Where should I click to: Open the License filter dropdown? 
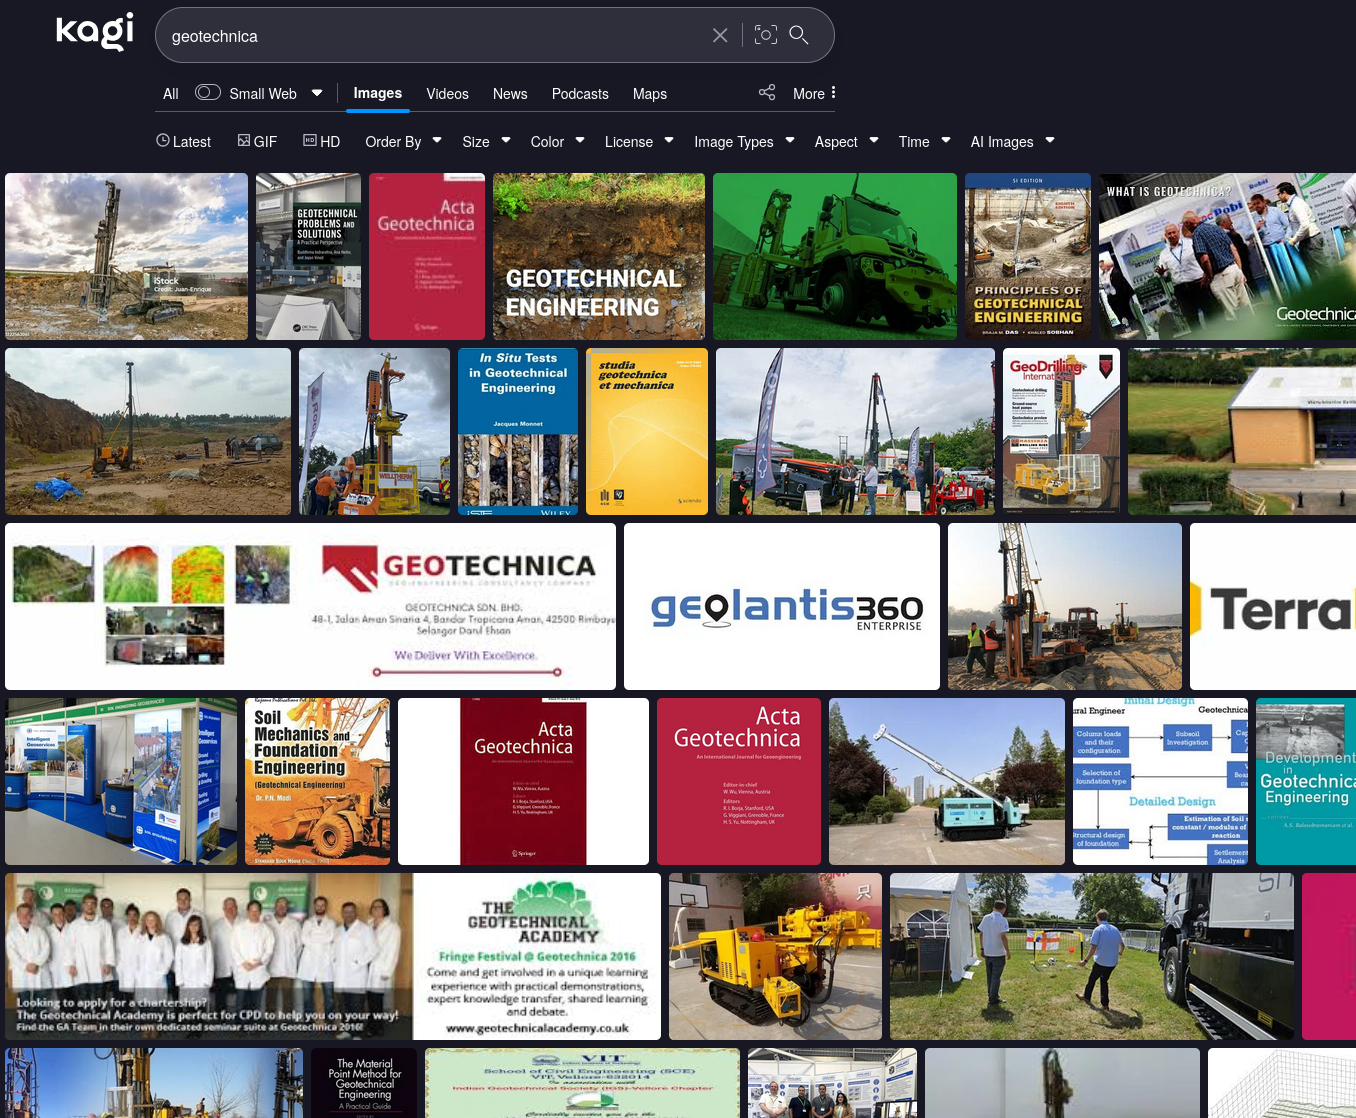[x=638, y=141]
